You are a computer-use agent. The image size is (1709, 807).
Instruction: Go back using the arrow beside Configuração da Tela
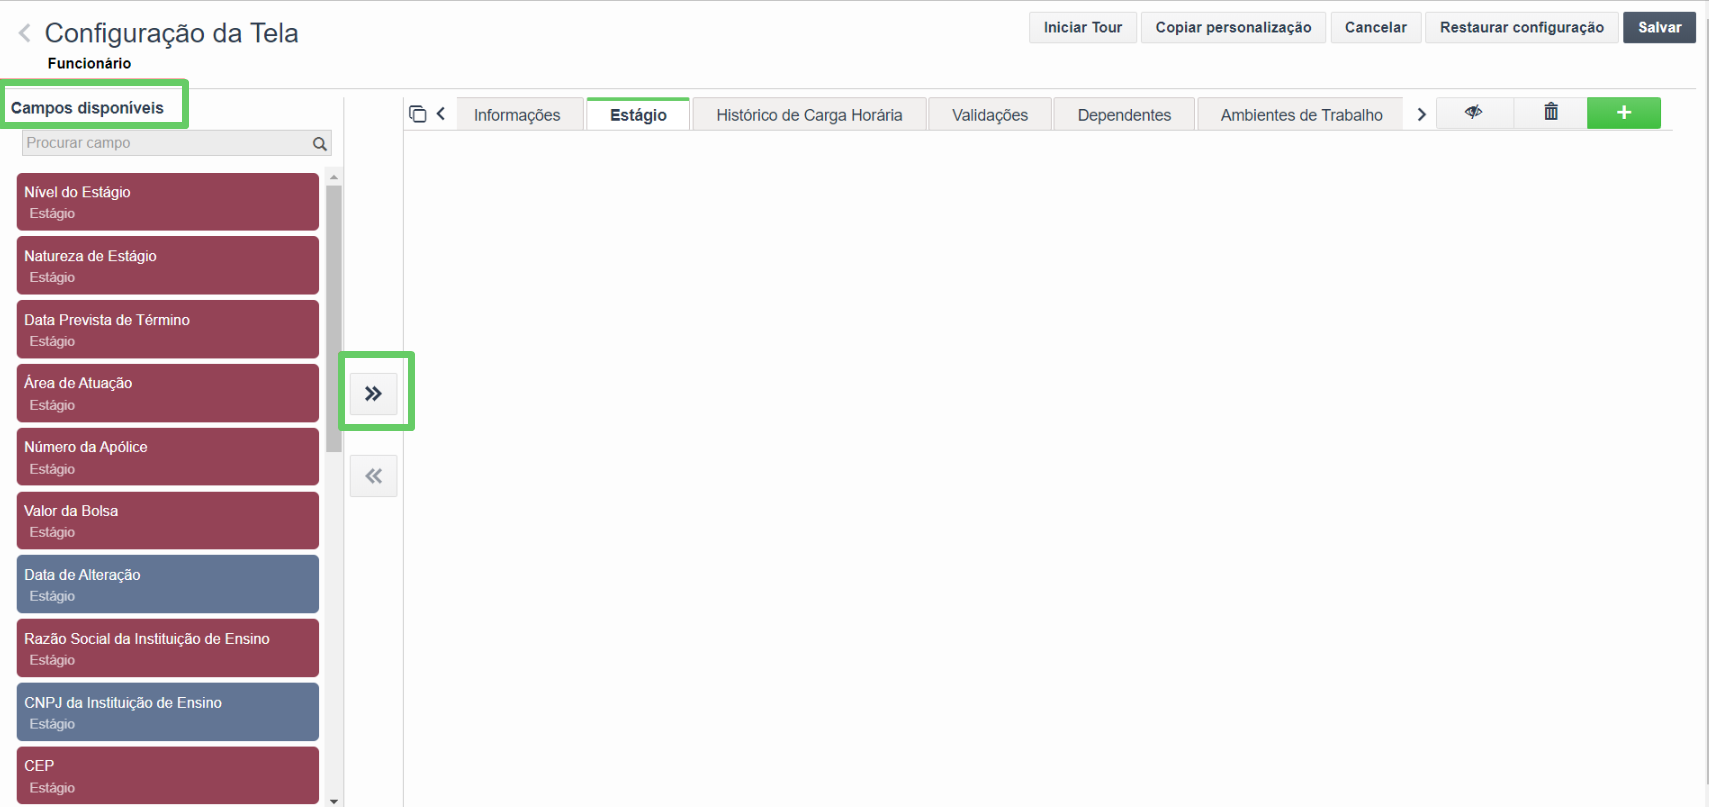click(25, 33)
